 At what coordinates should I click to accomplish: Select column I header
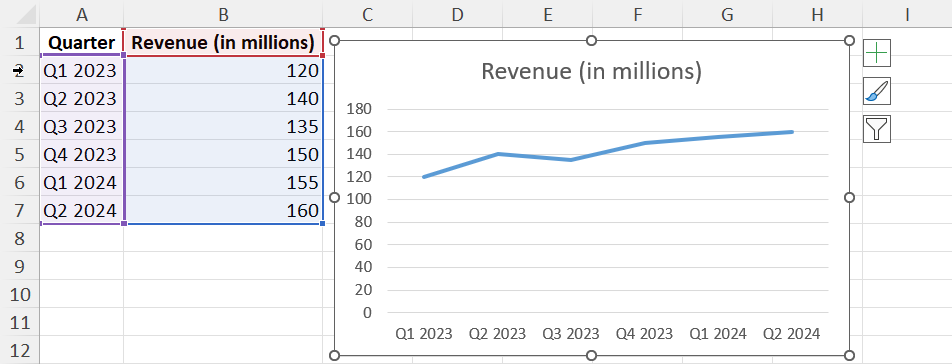point(907,14)
